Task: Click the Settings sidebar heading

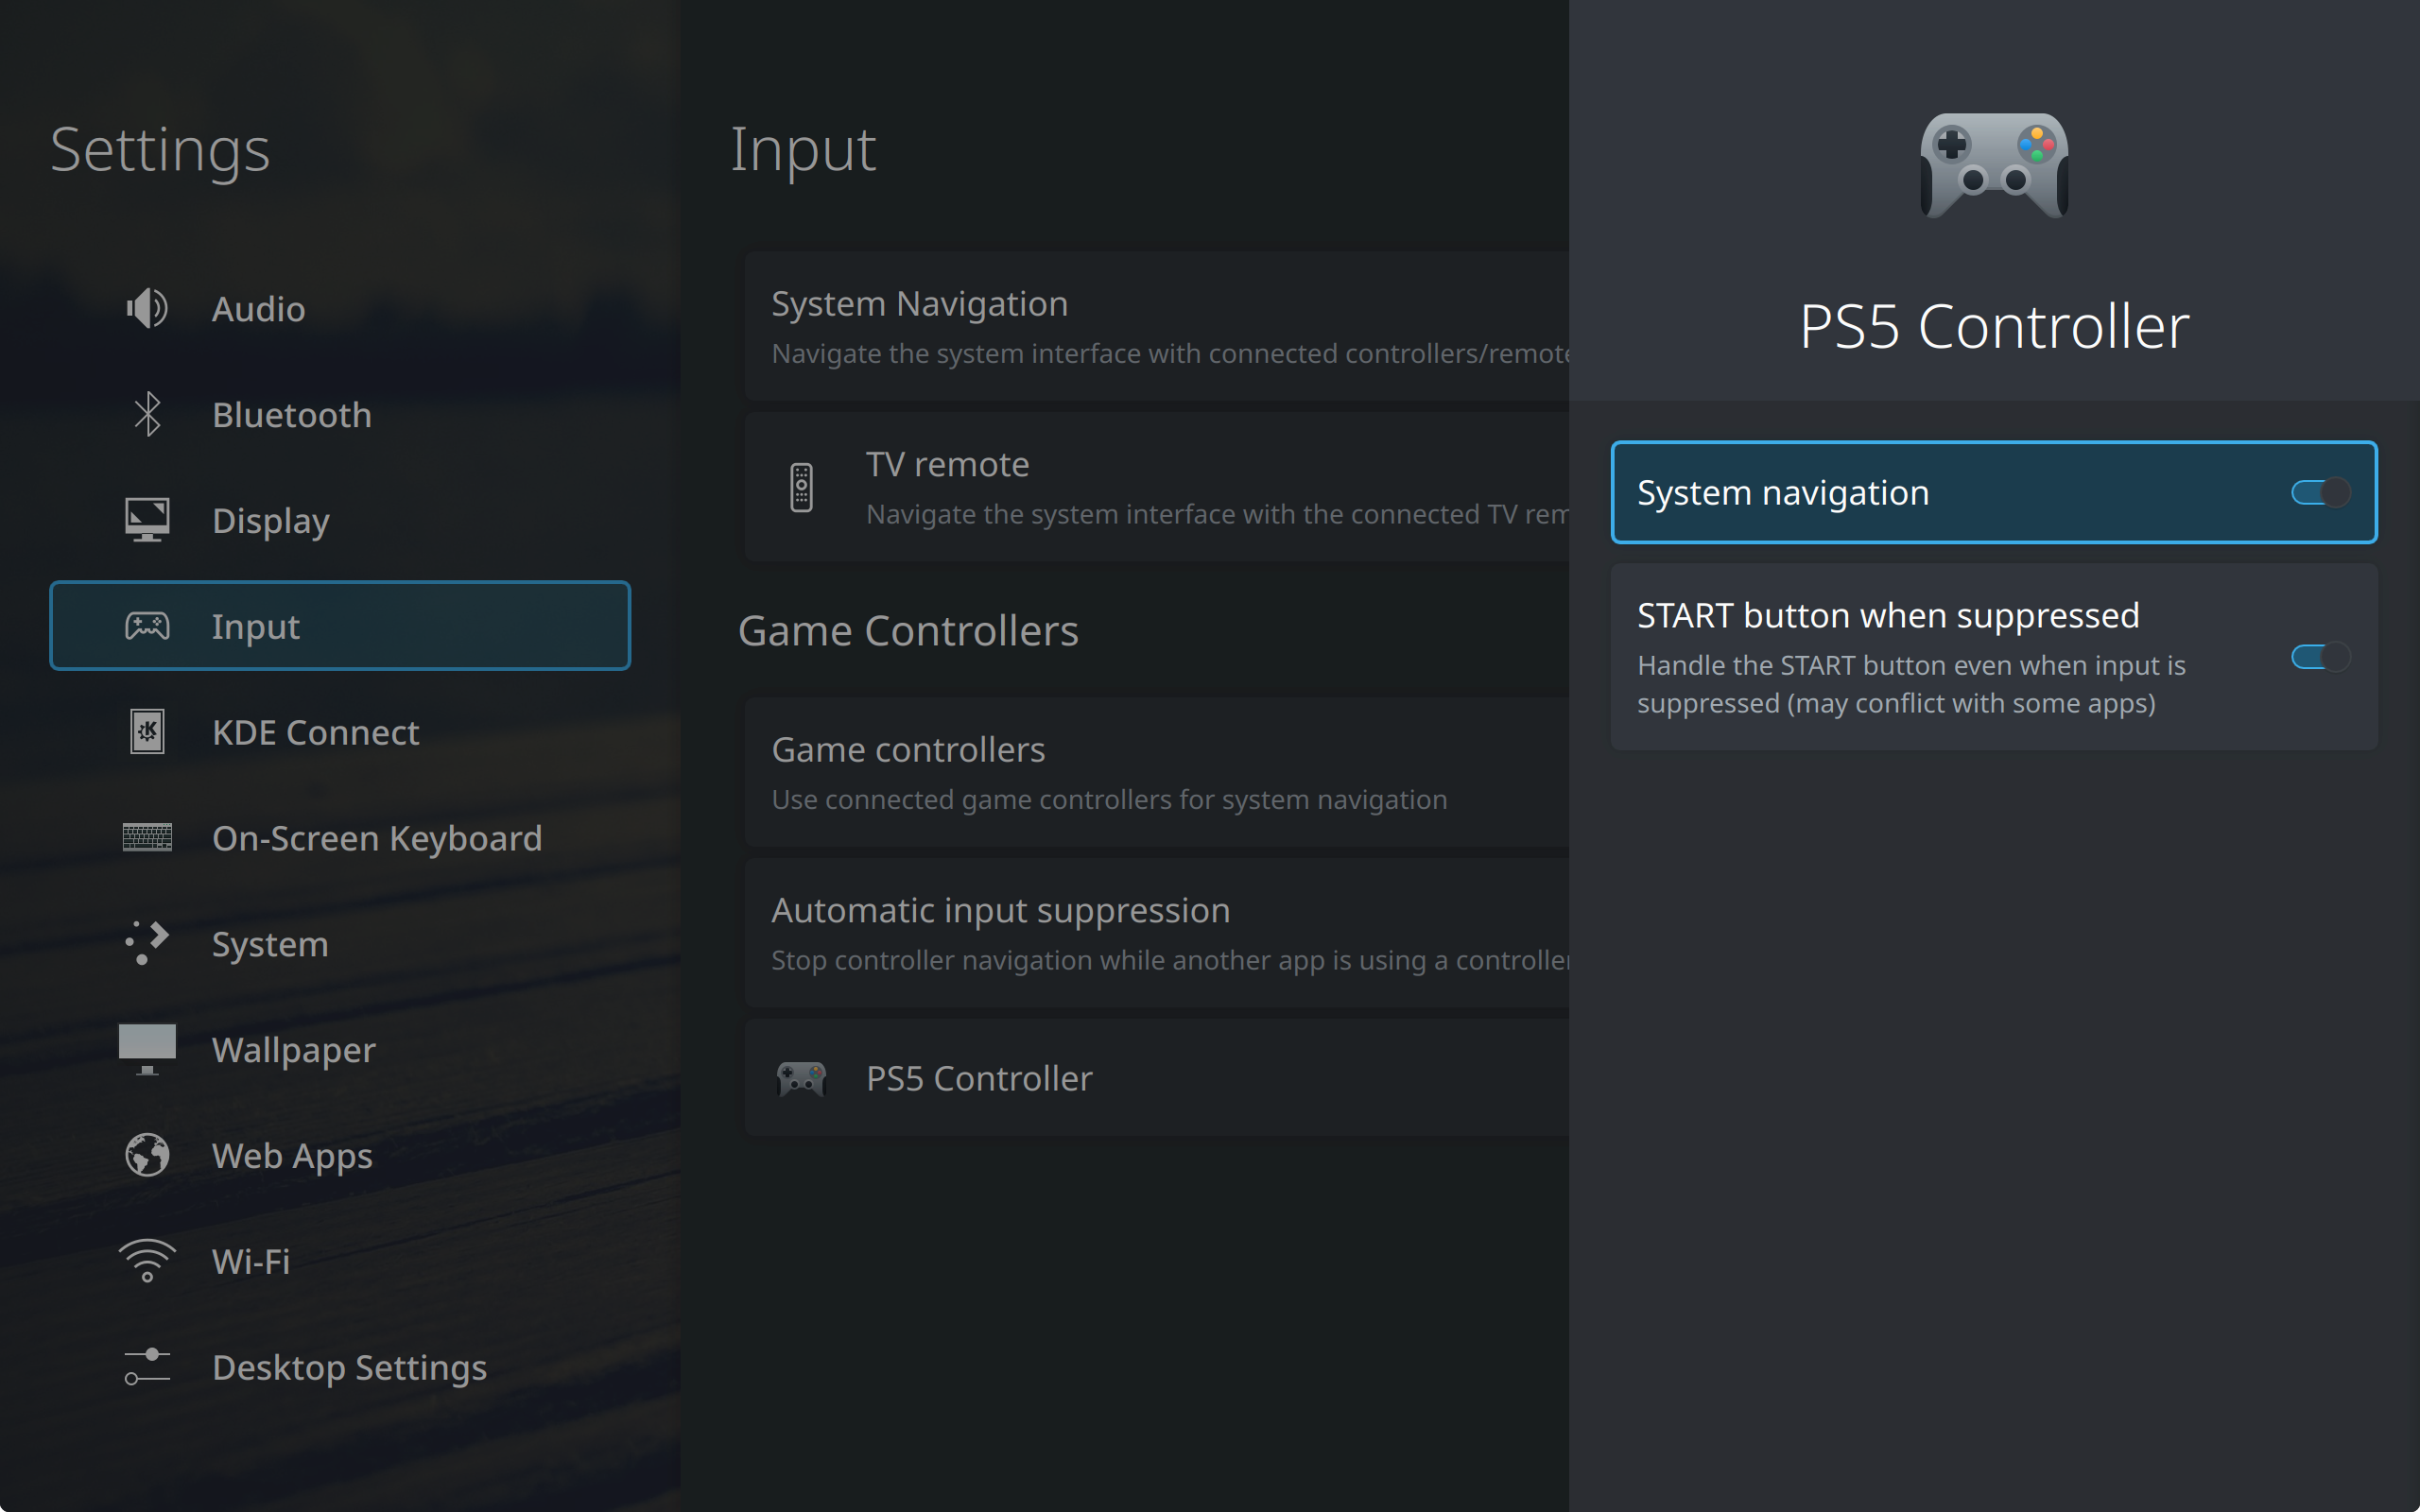Action: [160, 151]
